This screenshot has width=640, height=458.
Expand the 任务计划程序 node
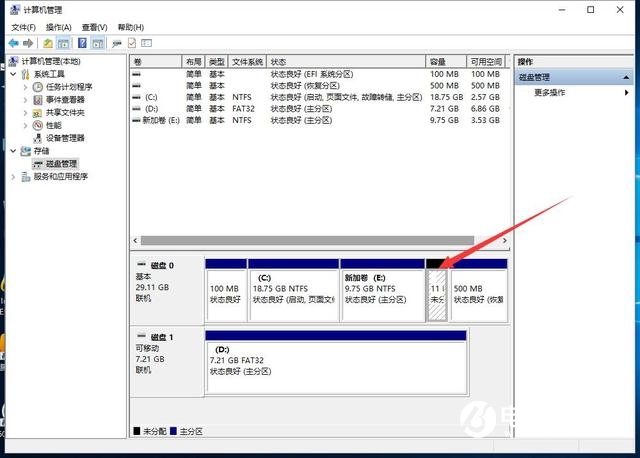[25, 87]
